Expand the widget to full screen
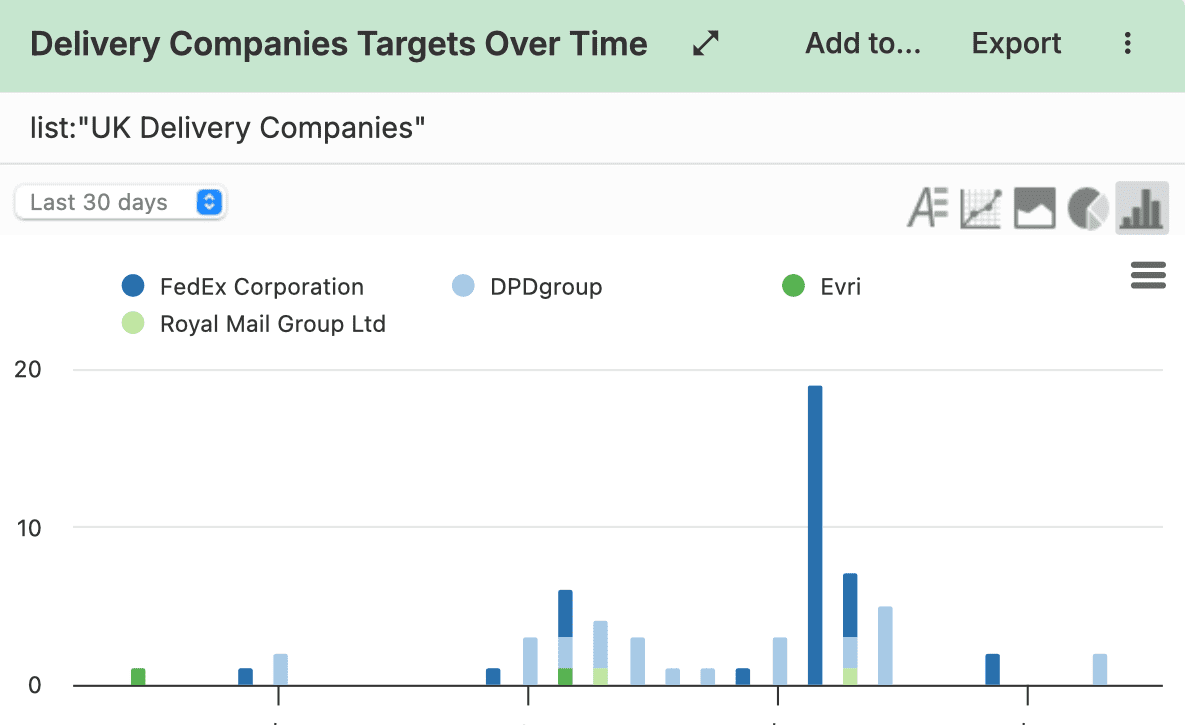 click(x=705, y=44)
